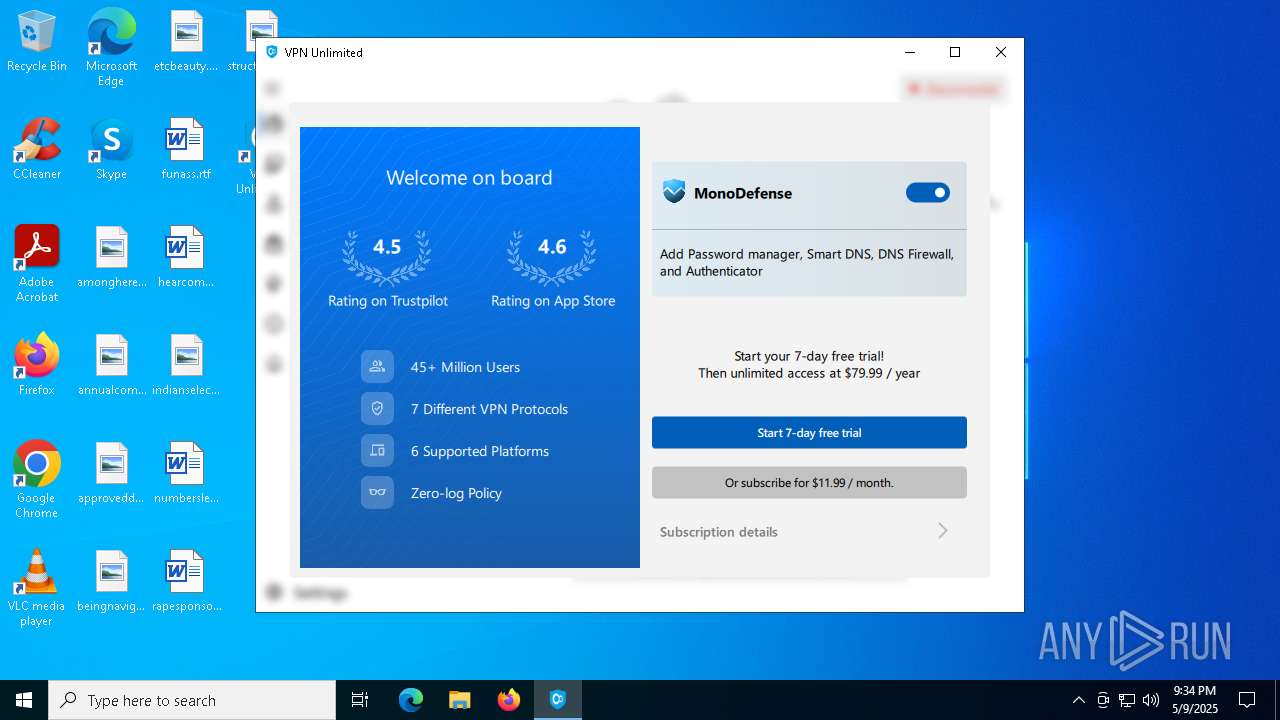The height and width of the screenshot is (720, 1280).
Task: Open Google Chrome desktop shortcut
Action: pyautogui.click(x=37, y=479)
